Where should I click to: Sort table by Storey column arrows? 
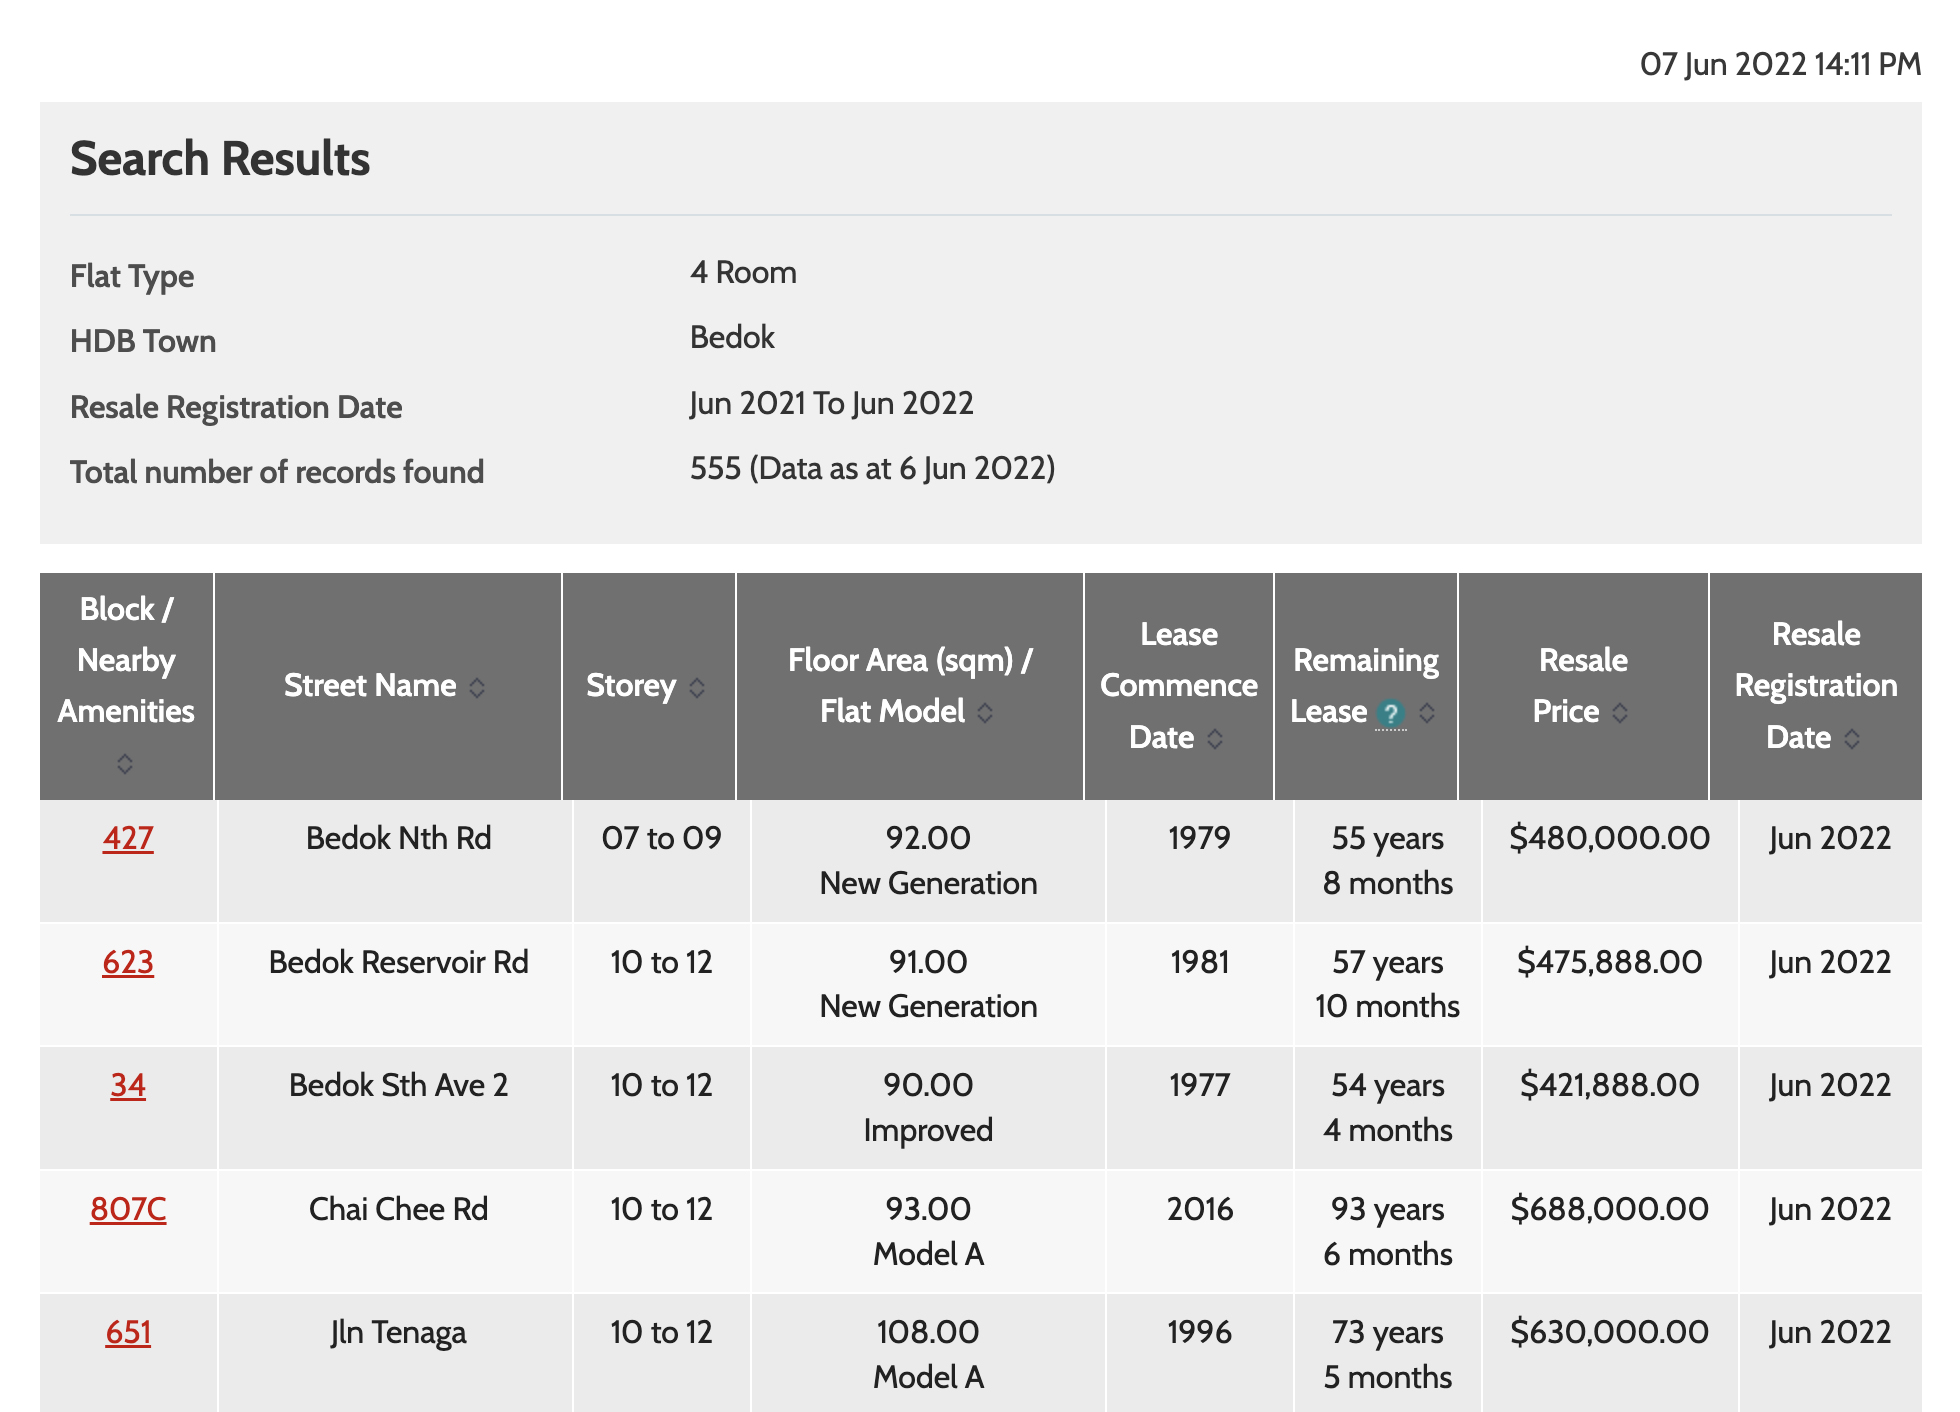click(697, 687)
